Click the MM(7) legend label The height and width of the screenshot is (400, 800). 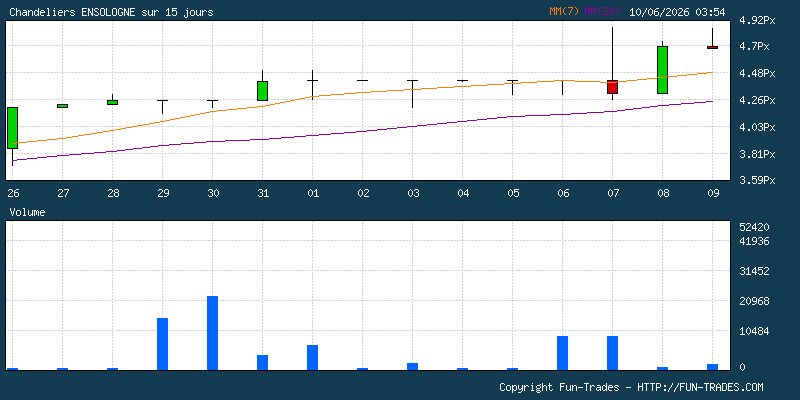564,12
